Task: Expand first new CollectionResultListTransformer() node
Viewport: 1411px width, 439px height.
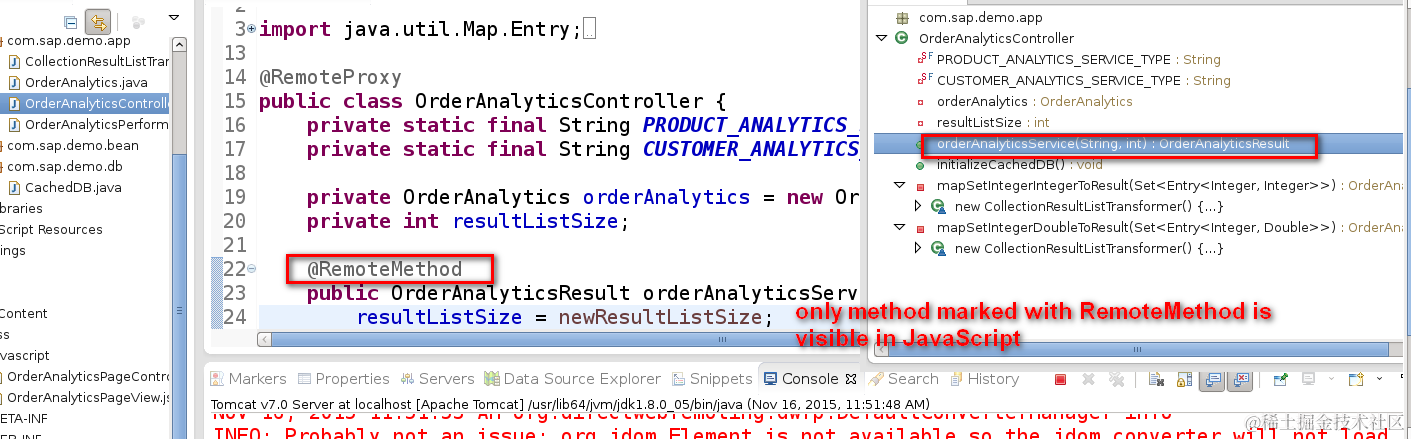Action: click(x=920, y=206)
